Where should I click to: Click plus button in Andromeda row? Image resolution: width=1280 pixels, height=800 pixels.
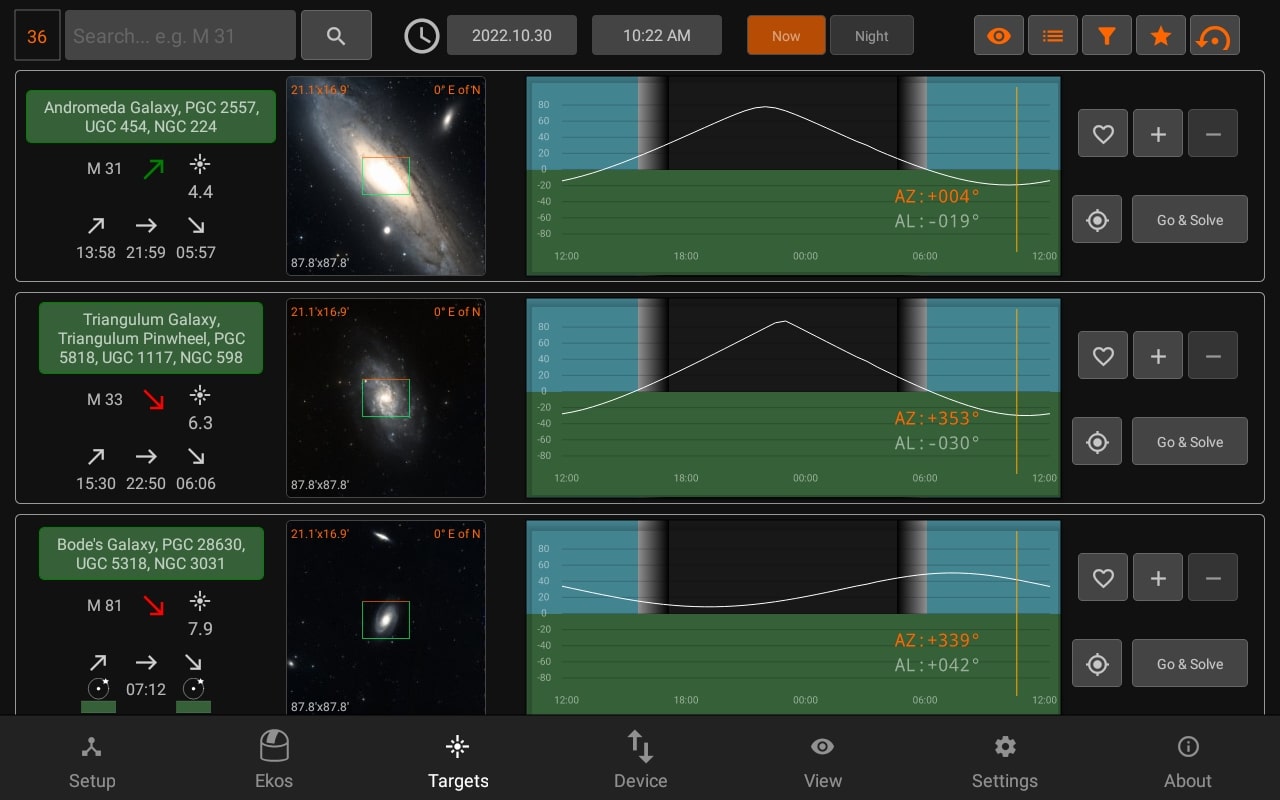click(1158, 133)
